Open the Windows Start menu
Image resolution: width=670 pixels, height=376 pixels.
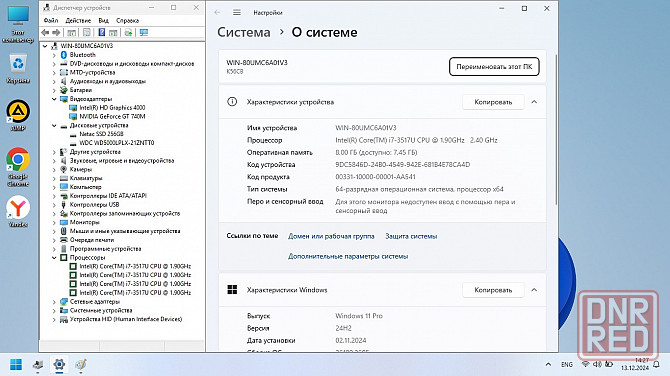click(x=16, y=364)
